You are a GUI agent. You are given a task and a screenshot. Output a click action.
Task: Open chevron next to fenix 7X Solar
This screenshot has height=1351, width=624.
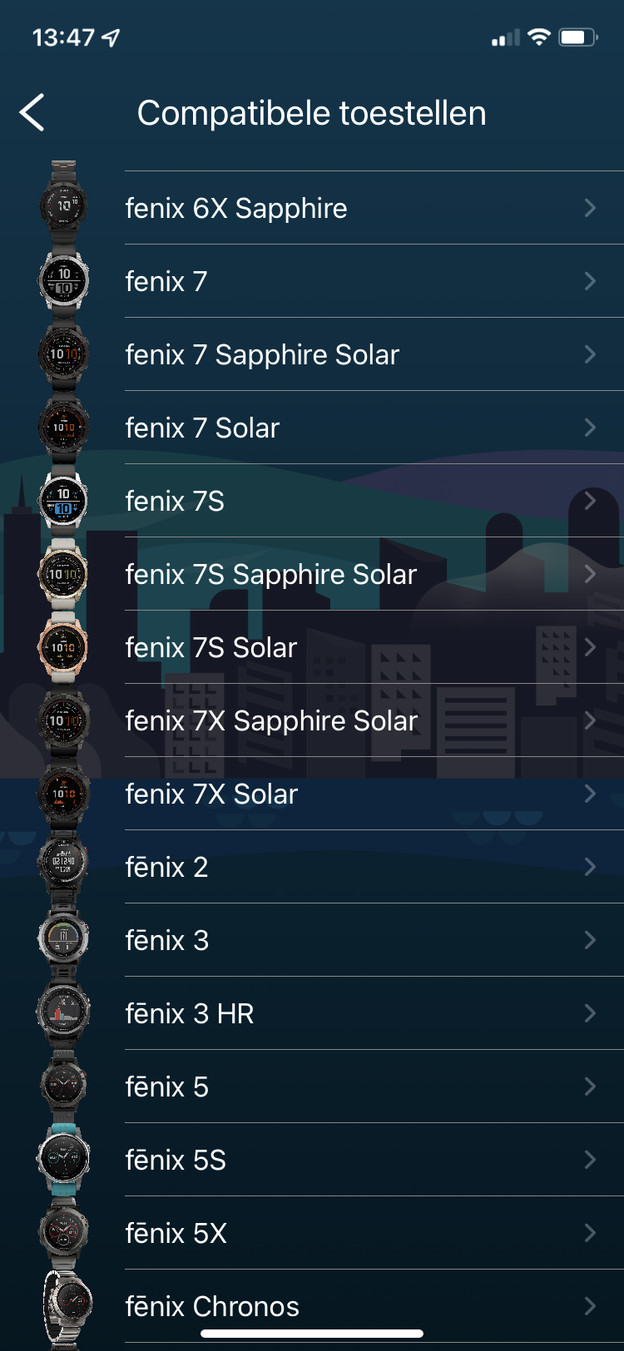tap(590, 794)
